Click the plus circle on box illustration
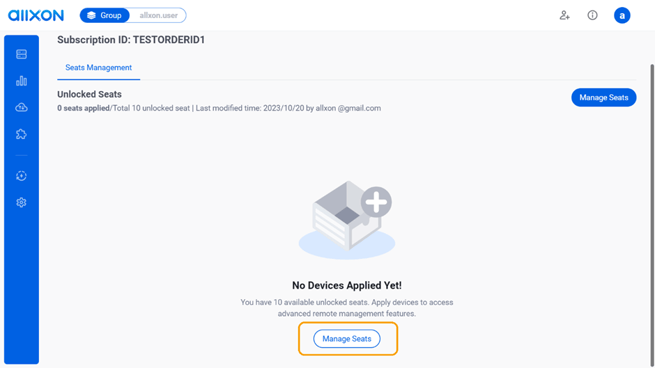This screenshot has width=655, height=368. tap(376, 202)
